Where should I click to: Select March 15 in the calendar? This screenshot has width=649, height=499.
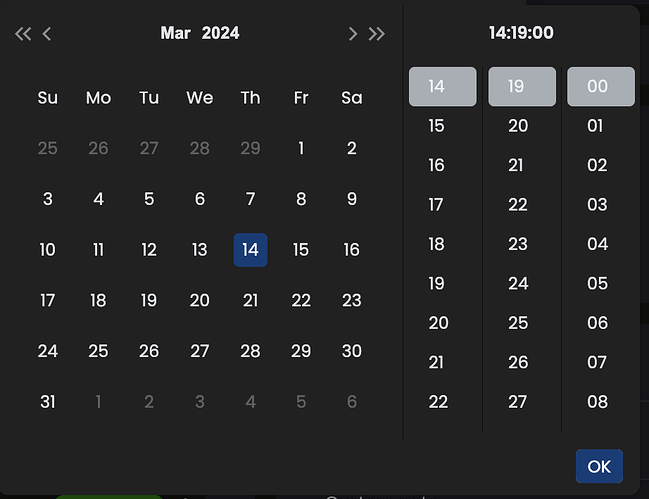click(301, 250)
